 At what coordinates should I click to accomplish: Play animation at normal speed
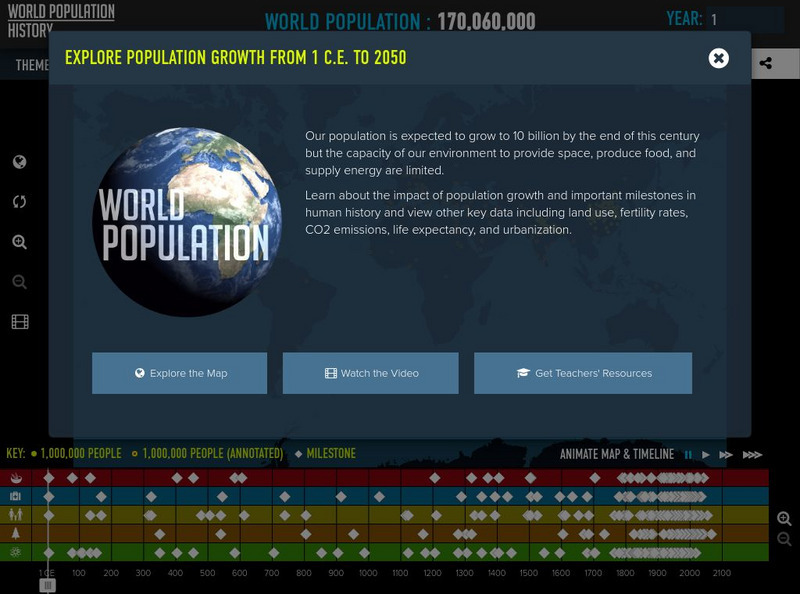[x=706, y=454]
